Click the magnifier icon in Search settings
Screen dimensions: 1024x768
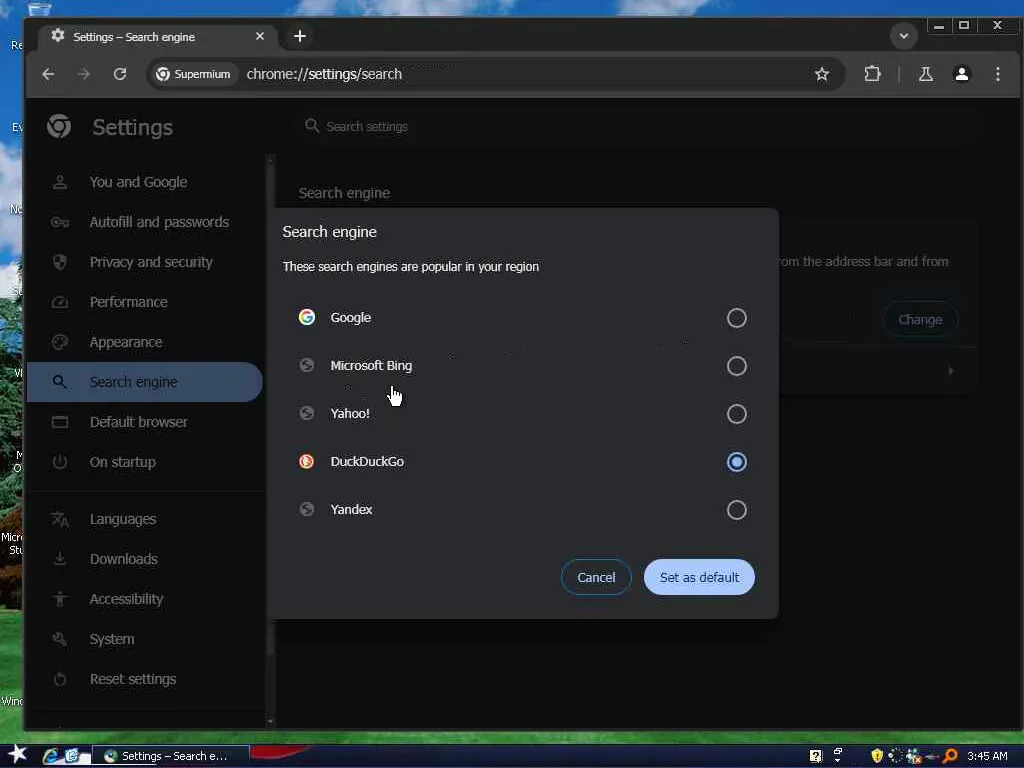312,125
